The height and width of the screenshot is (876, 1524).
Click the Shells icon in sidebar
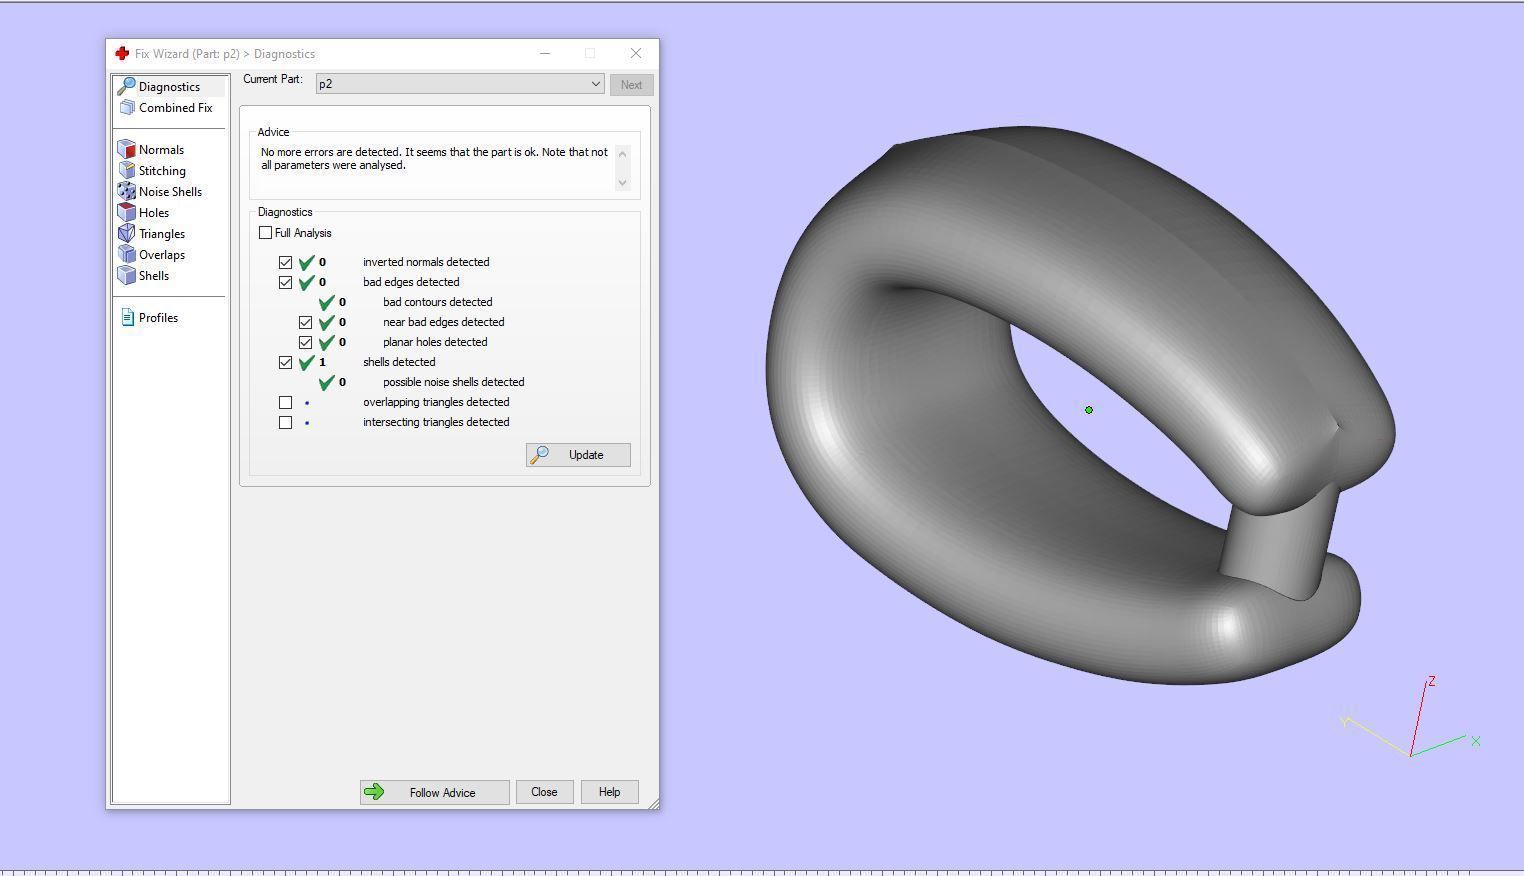tap(126, 276)
